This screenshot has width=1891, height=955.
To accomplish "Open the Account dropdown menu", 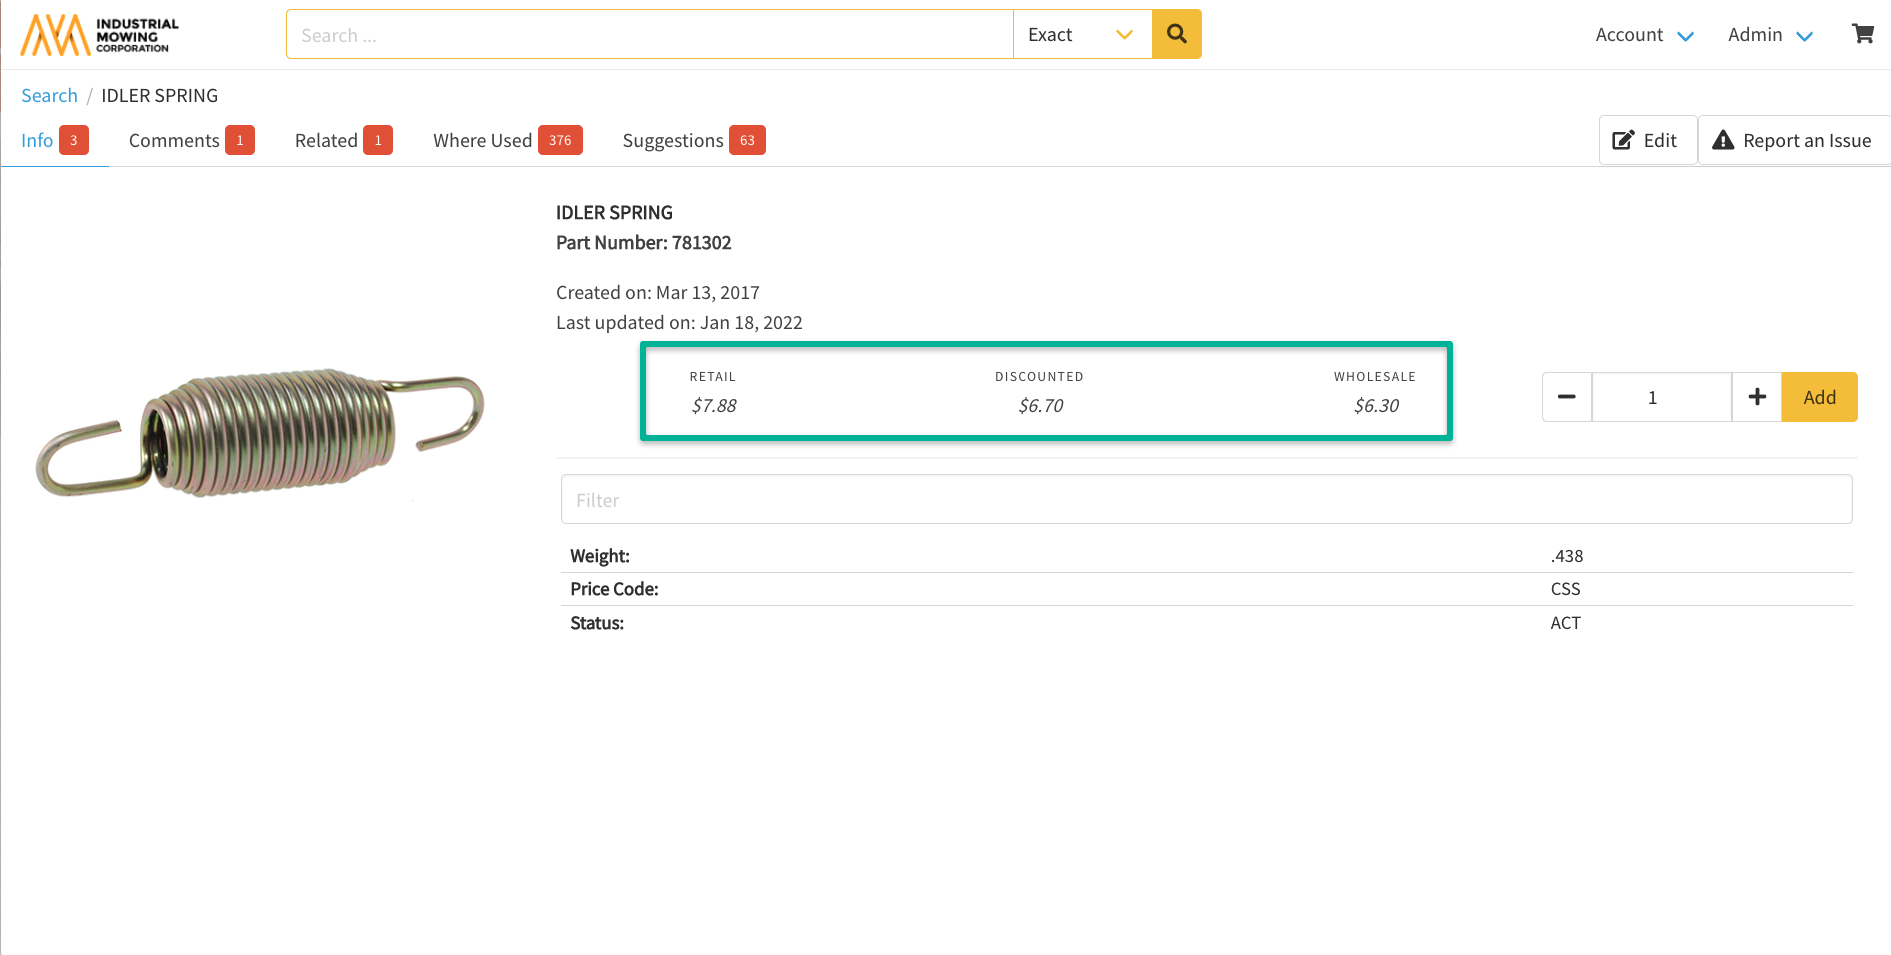I will (x=1643, y=35).
